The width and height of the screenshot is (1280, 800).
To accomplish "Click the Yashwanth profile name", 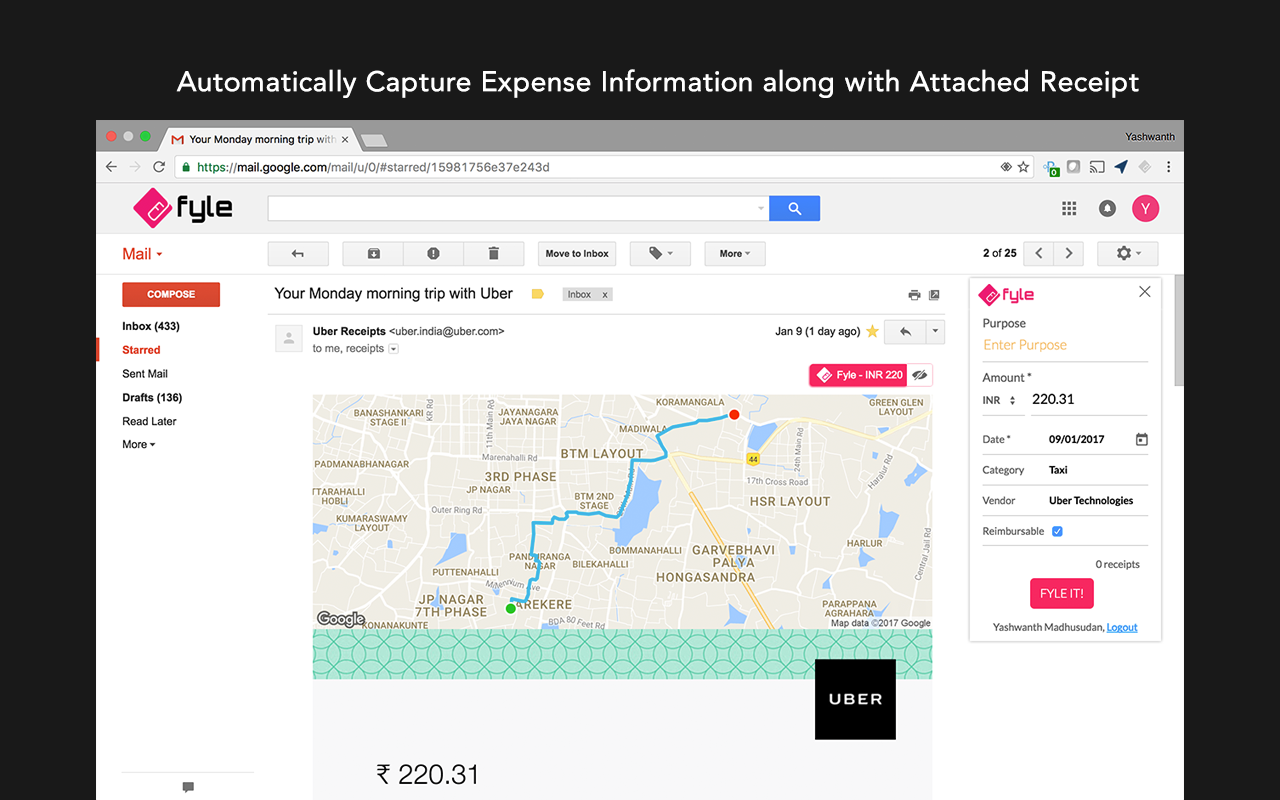I will [x=1149, y=136].
